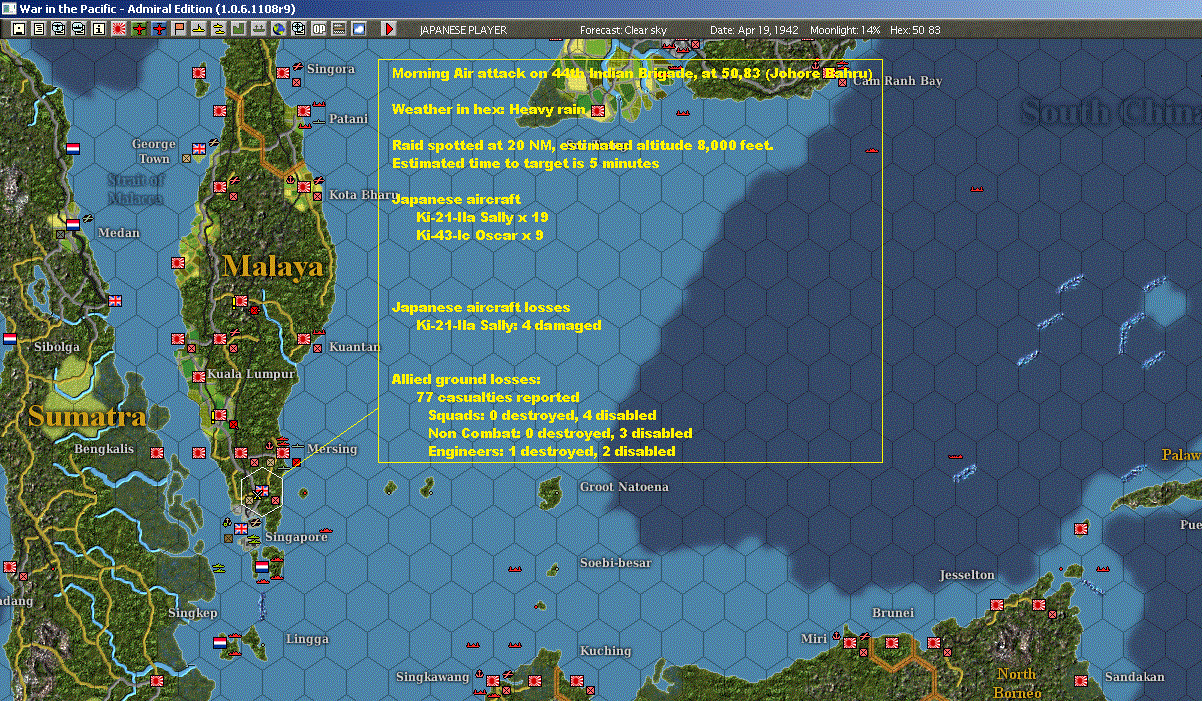1202x701 pixels.
Task: Select the red plane on blue background icon
Action: 159,29
